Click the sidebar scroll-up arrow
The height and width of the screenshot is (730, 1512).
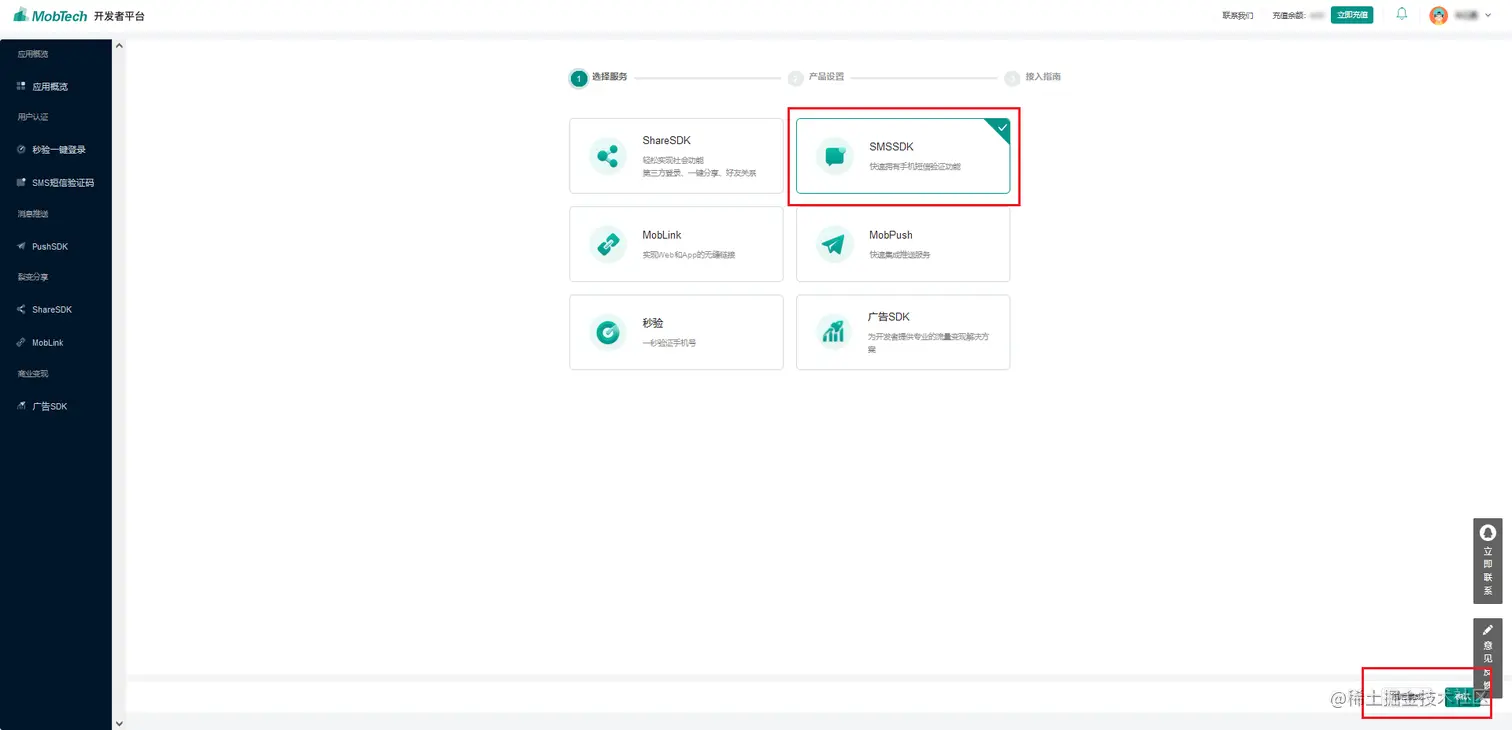[x=119, y=46]
